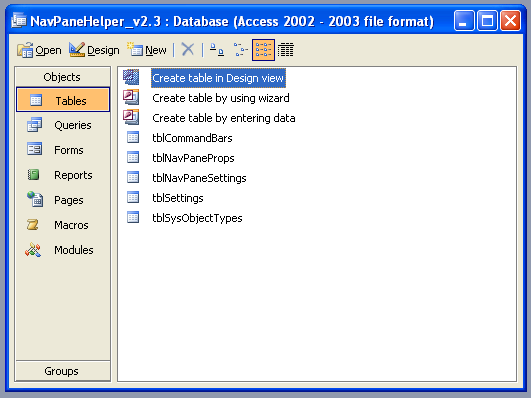Select tblCommandBars table name
Viewport: 531px width, 398px height.
(x=192, y=138)
